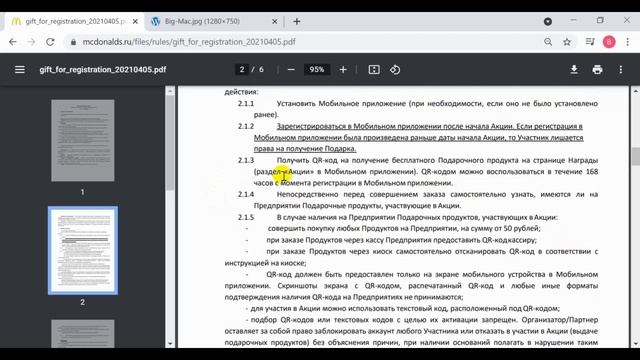Click the page number field showing 2
Viewport: 640px width, 360px height.
pyautogui.click(x=242, y=70)
